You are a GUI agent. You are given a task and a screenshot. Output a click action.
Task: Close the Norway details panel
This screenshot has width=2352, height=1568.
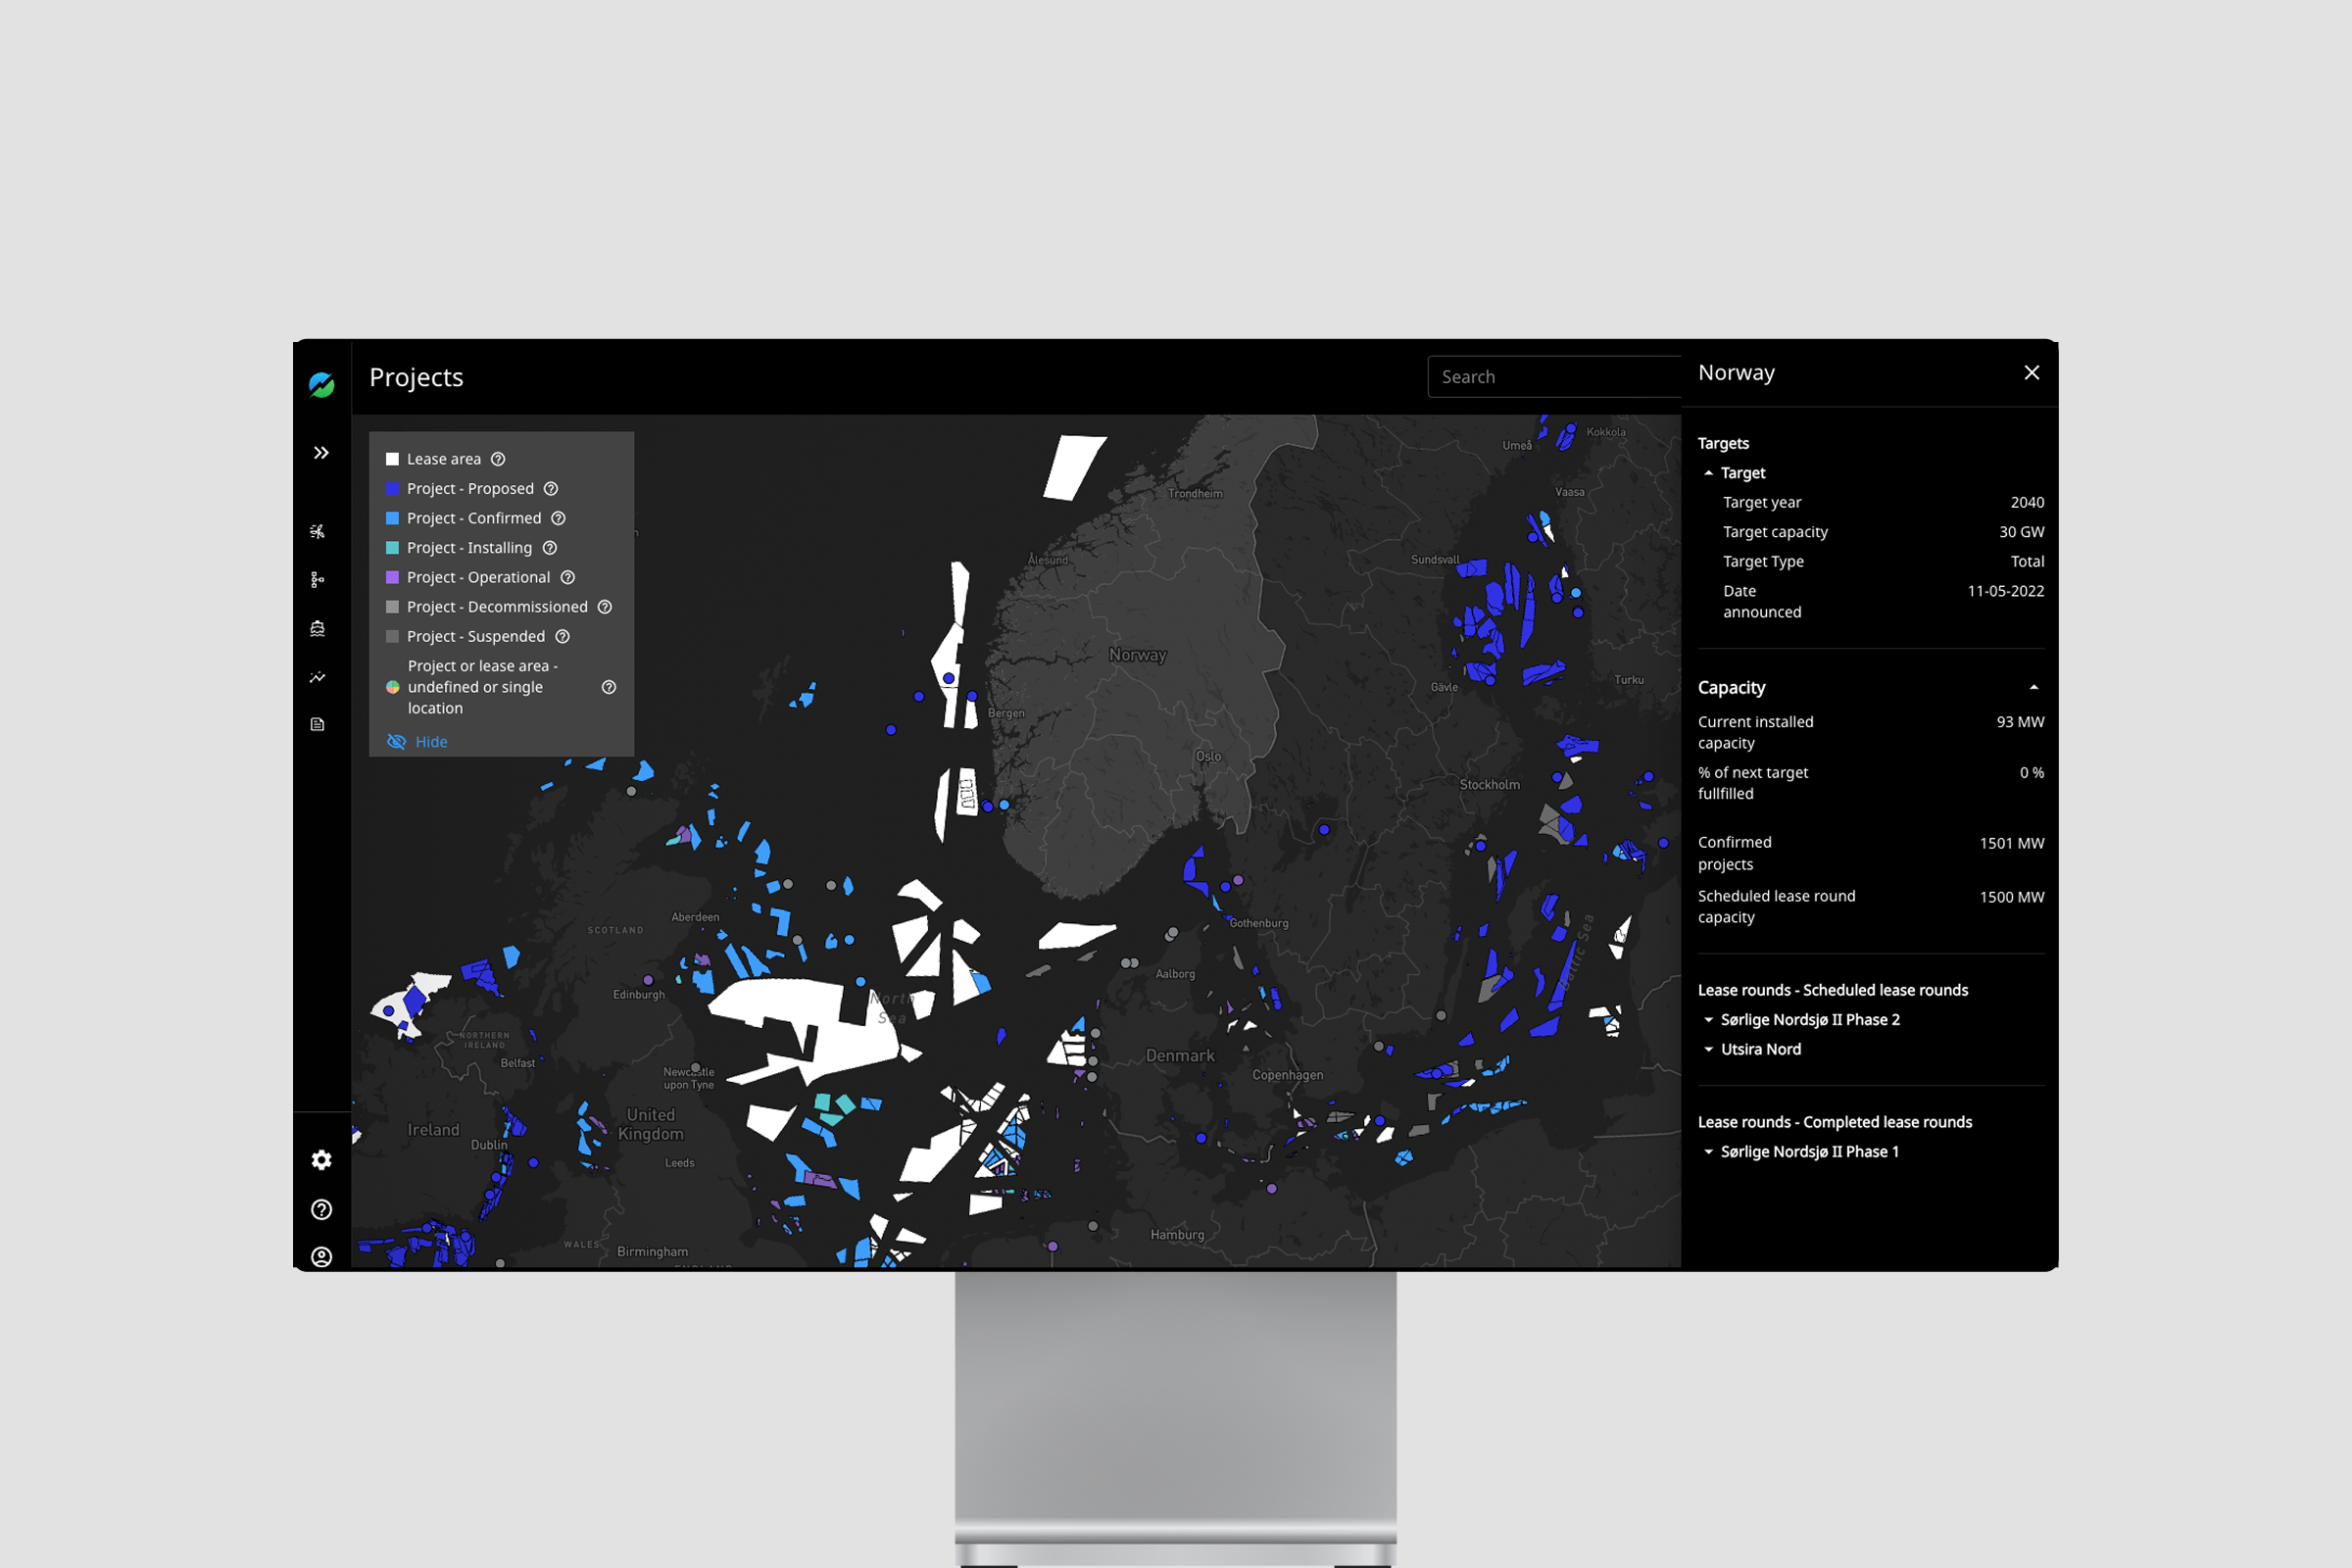[2031, 373]
